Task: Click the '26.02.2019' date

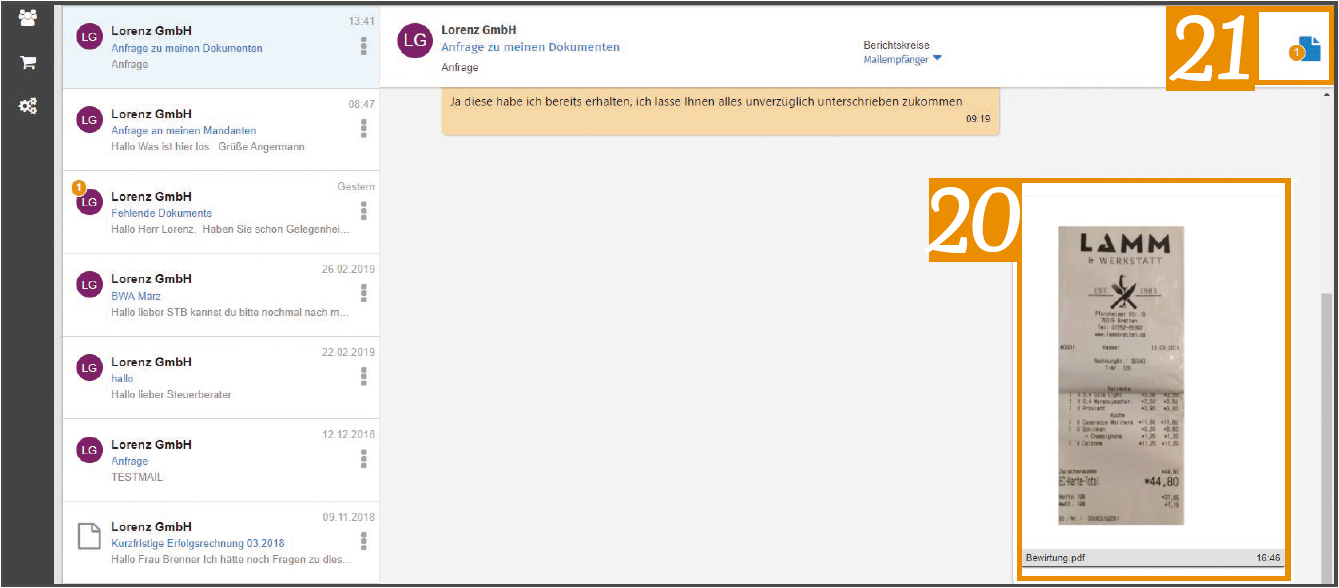Action: (348, 270)
